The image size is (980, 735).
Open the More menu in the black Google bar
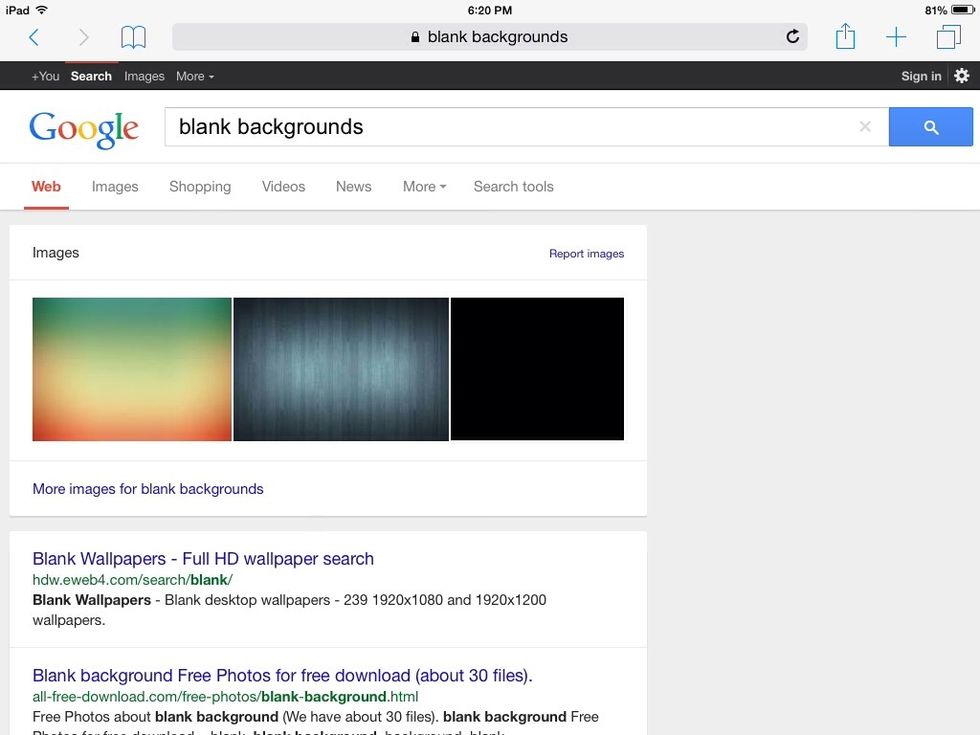pos(194,75)
